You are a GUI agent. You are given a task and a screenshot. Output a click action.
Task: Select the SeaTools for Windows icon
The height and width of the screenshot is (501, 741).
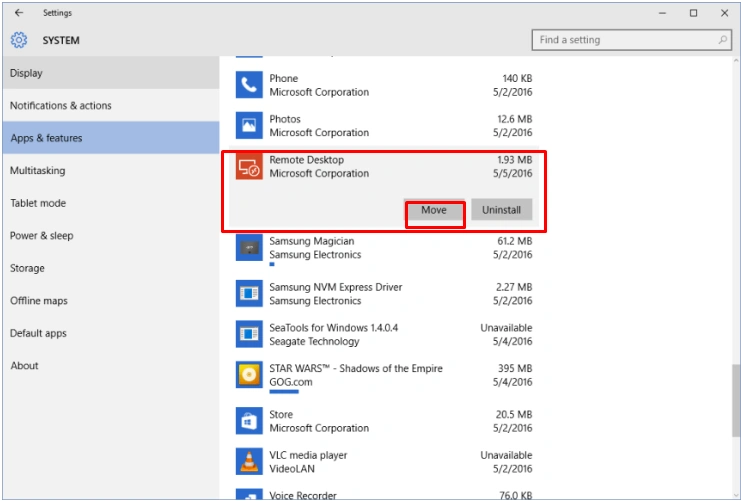(249, 334)
